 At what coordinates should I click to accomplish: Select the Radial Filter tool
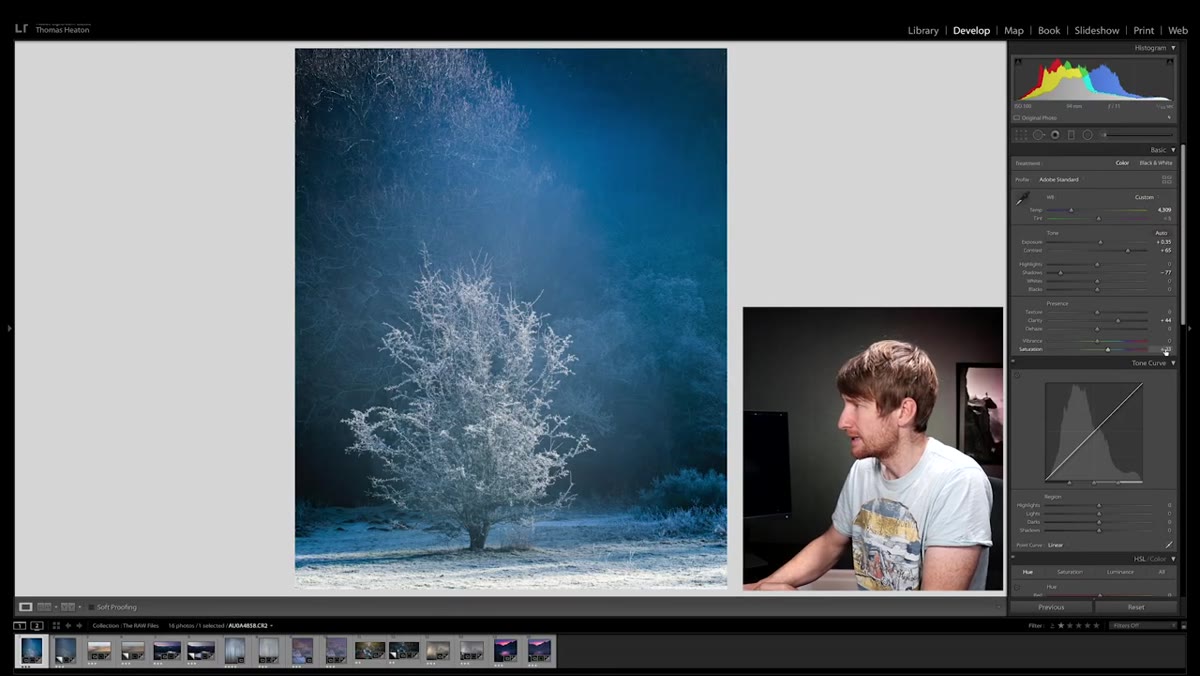pyautogui.click(x=1087, y=134)
